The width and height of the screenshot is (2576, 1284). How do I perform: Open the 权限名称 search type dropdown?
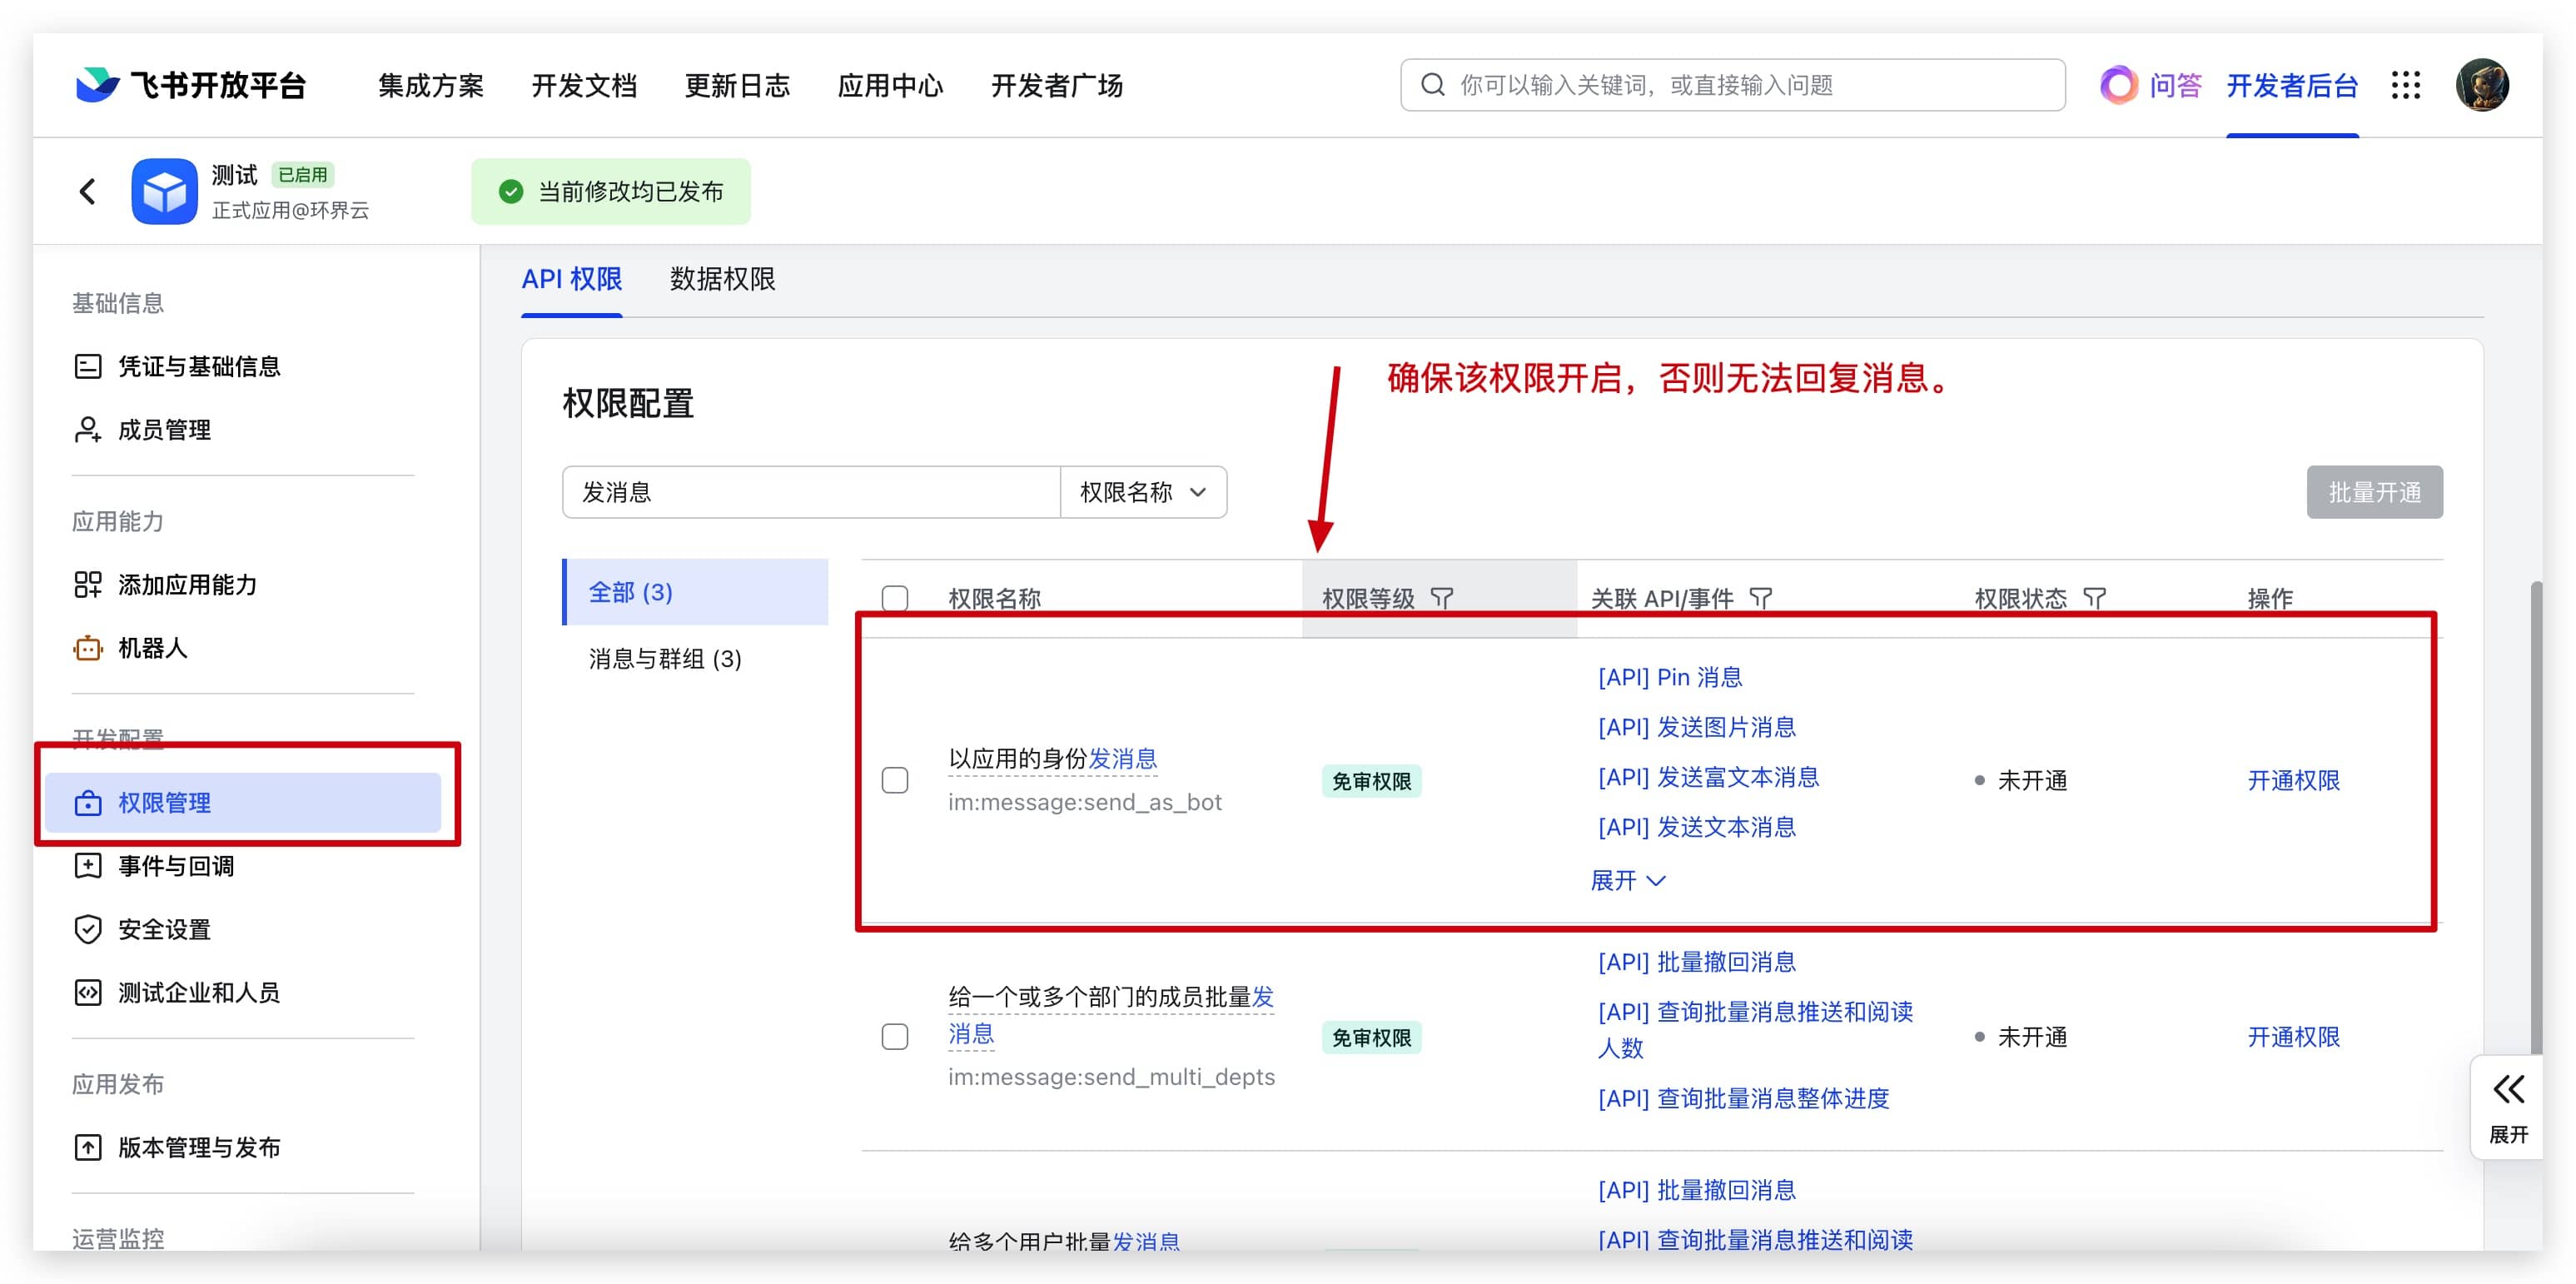pyautogui.click(x=1143, y=492)
